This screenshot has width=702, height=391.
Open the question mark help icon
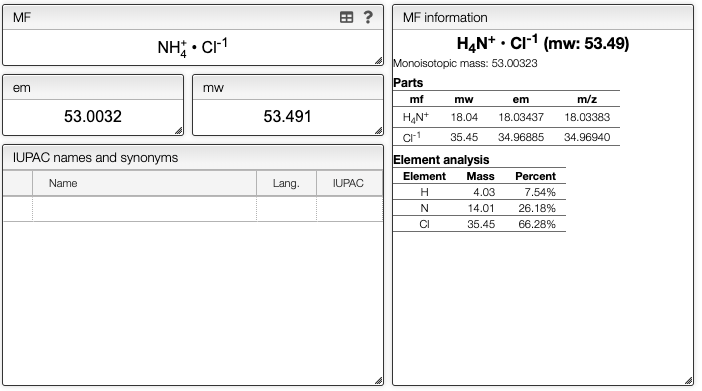[368, 17]
